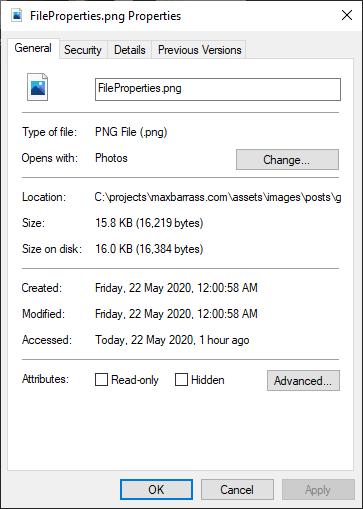363x509 pixels.
Task: Switch to the Details tab
Action: pos(130,50)
